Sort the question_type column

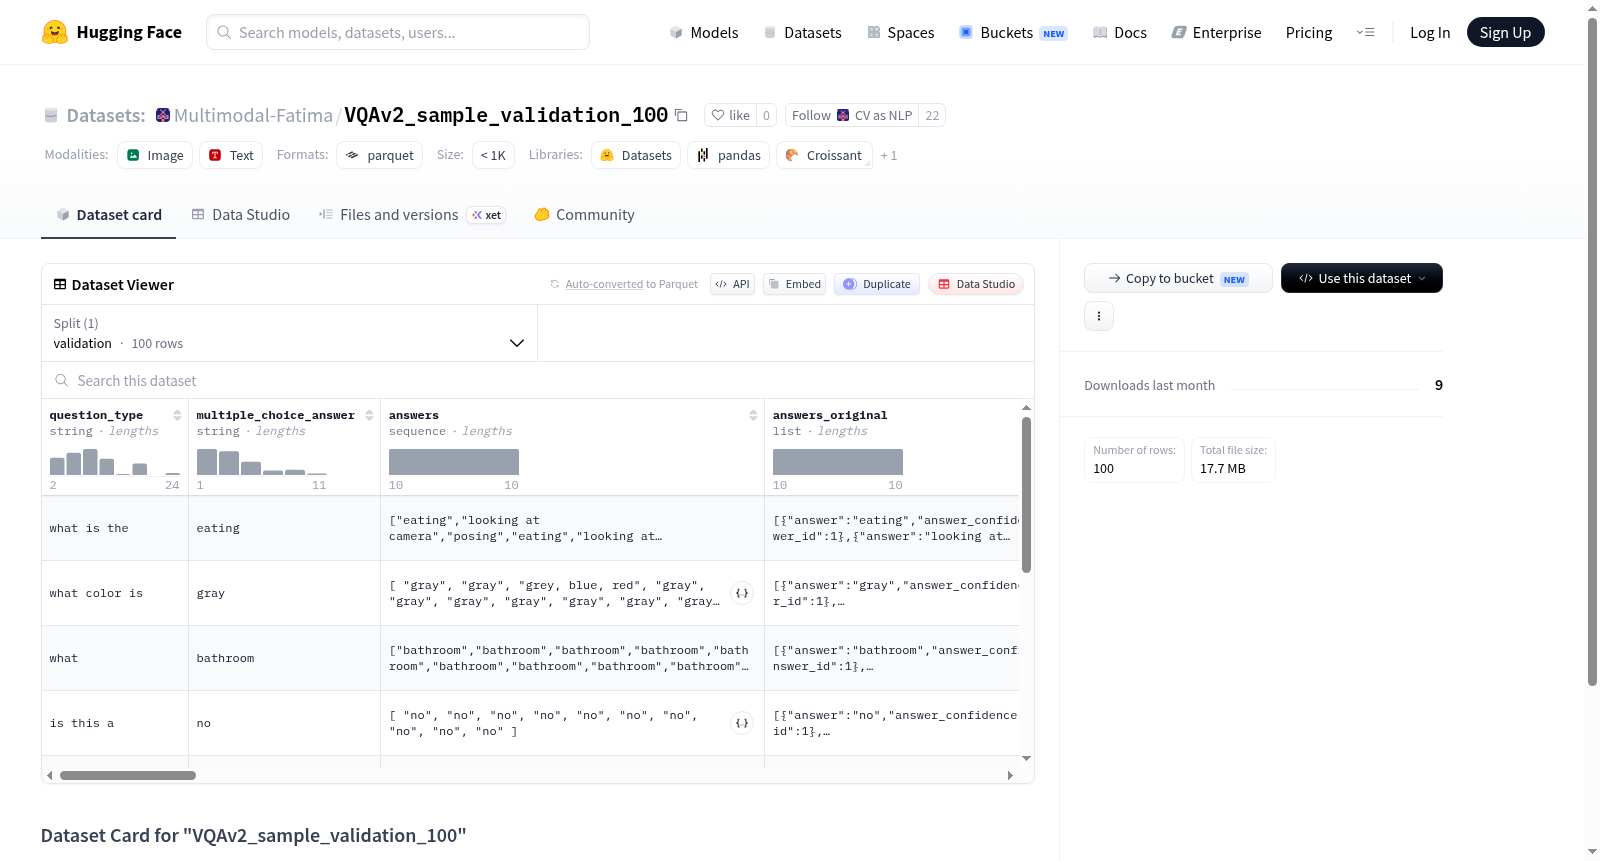177,415
